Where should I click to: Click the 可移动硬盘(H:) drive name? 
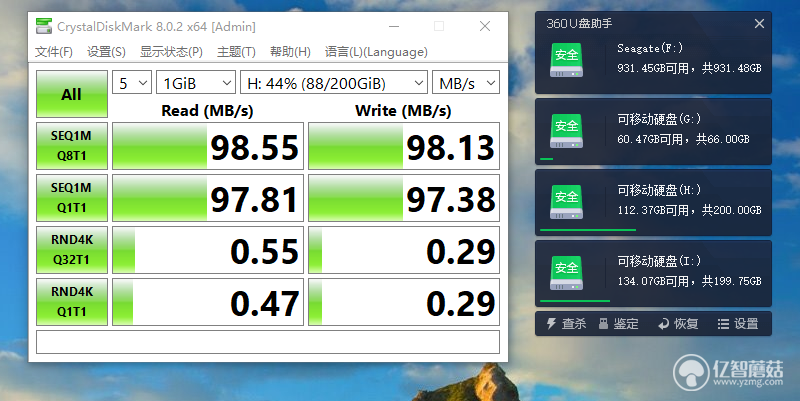tap(659, 190)
